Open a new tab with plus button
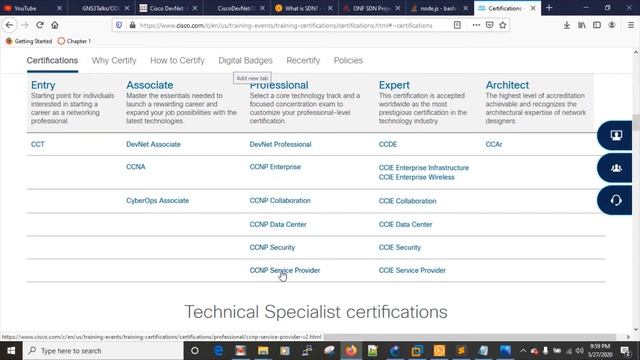The height and width of the screenshot is (360, 640). 549,8
